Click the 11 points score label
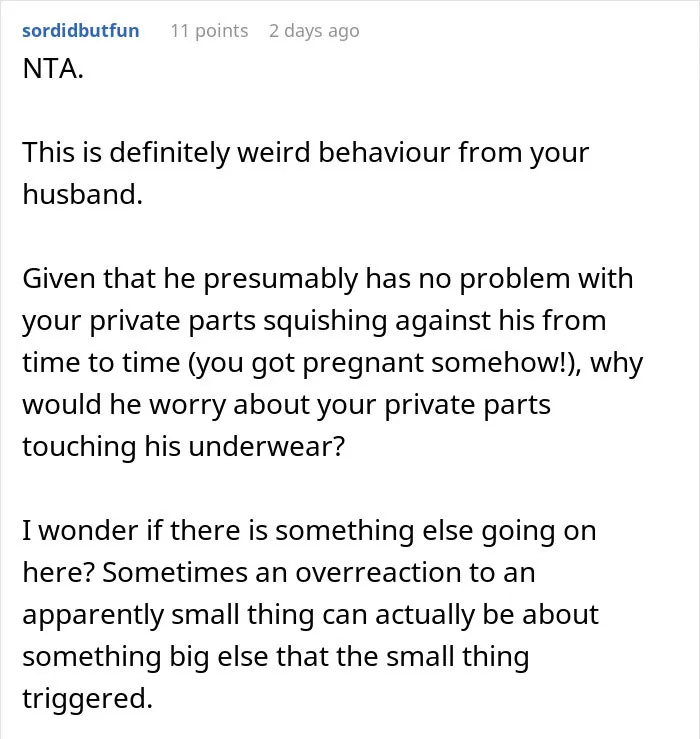The height and width of the screenshot is (739, 700). tap(209, 31)
